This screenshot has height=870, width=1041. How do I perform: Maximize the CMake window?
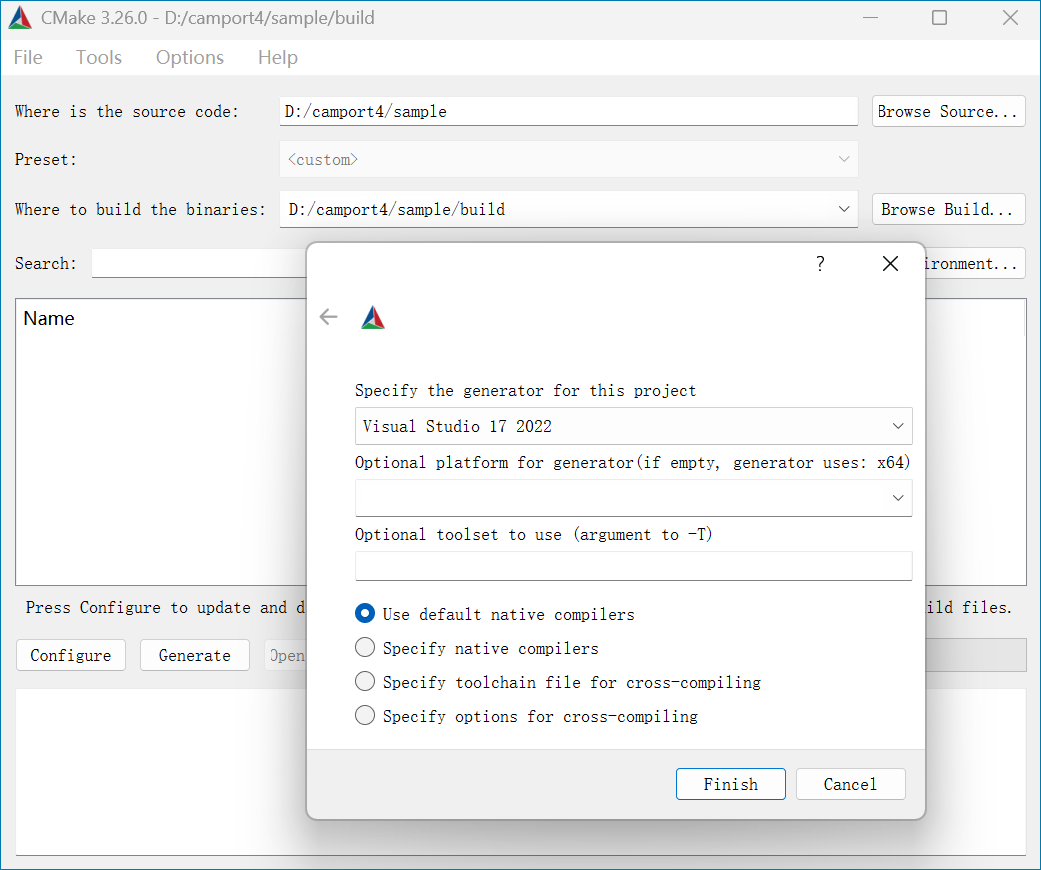[939, 18]
